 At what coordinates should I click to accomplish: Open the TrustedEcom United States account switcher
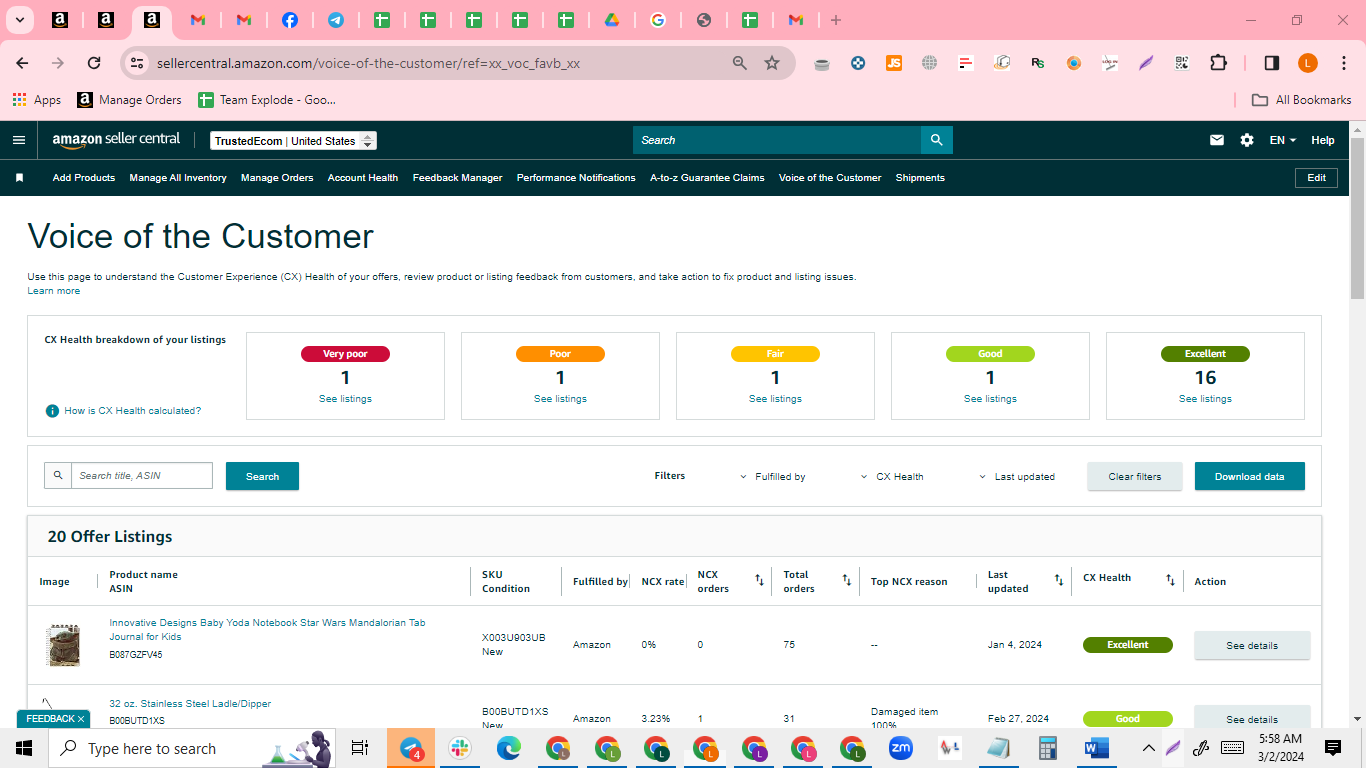point(293,141)
